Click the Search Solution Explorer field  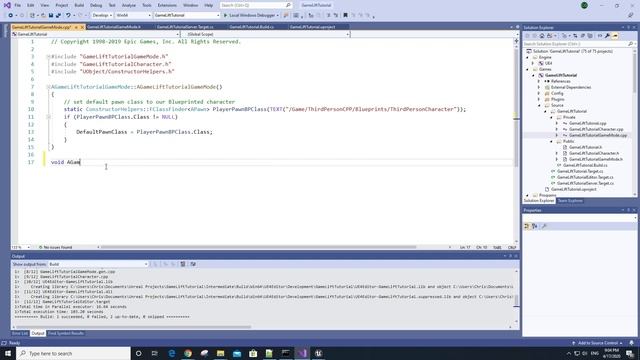pyautogui.click(x=579, y=44)
